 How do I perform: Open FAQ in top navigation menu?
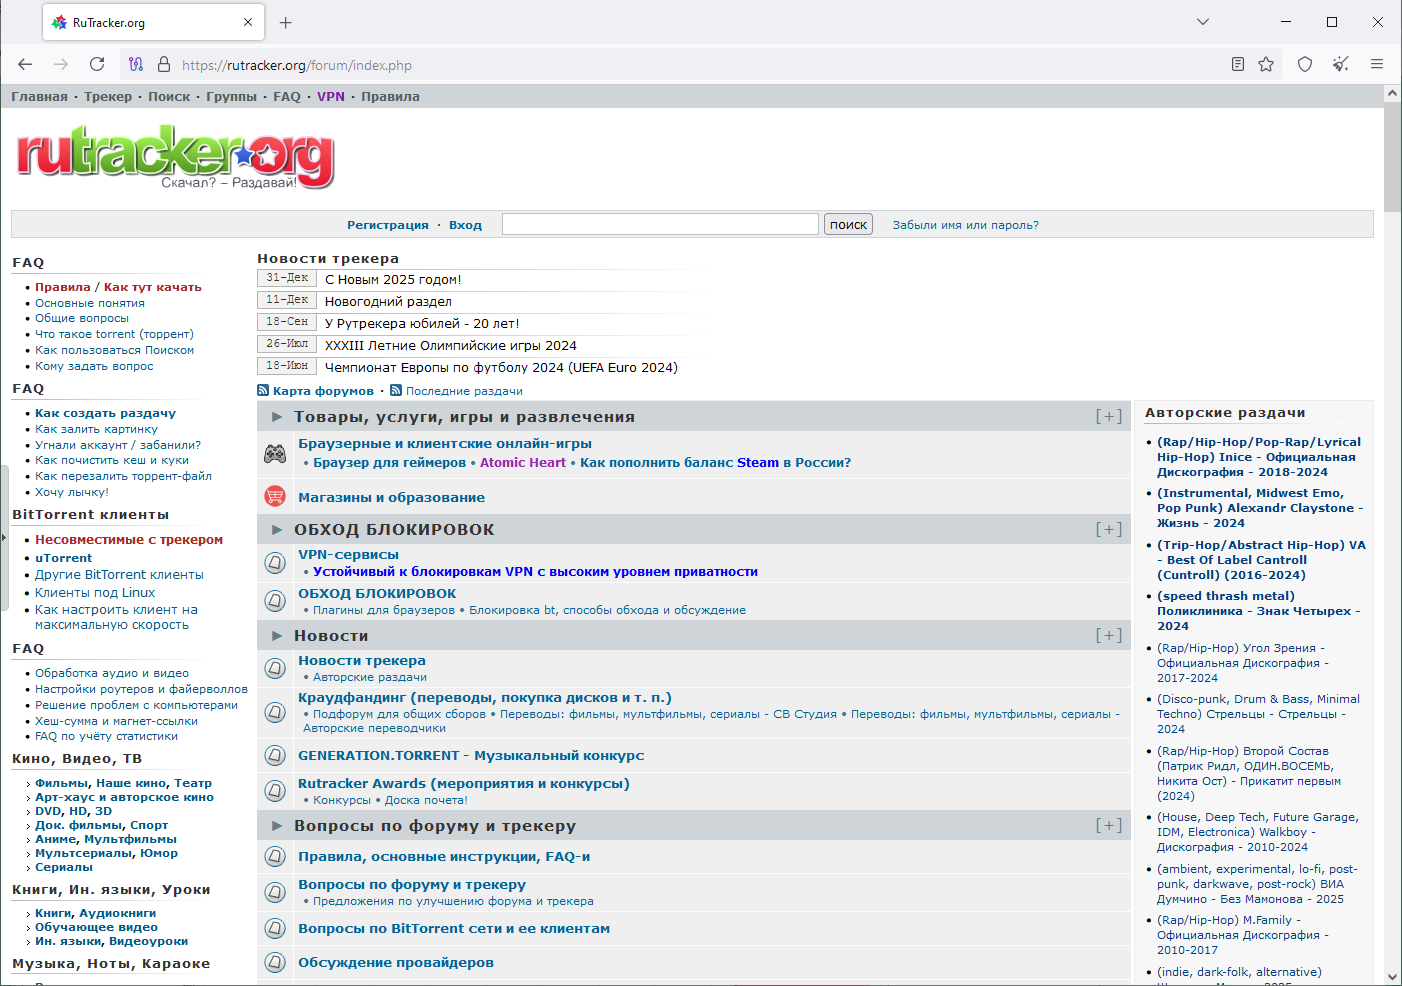click(x=287, y=97)
